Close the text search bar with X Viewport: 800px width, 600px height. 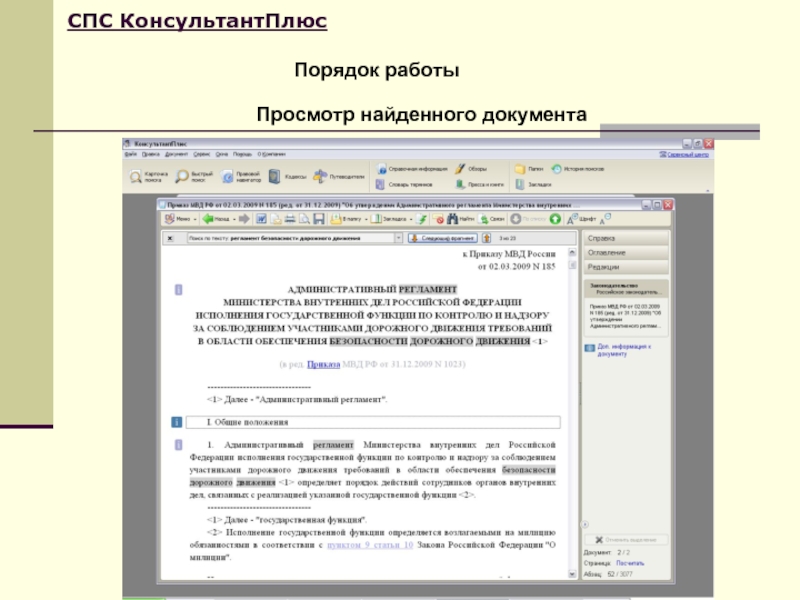click(169, 239)
